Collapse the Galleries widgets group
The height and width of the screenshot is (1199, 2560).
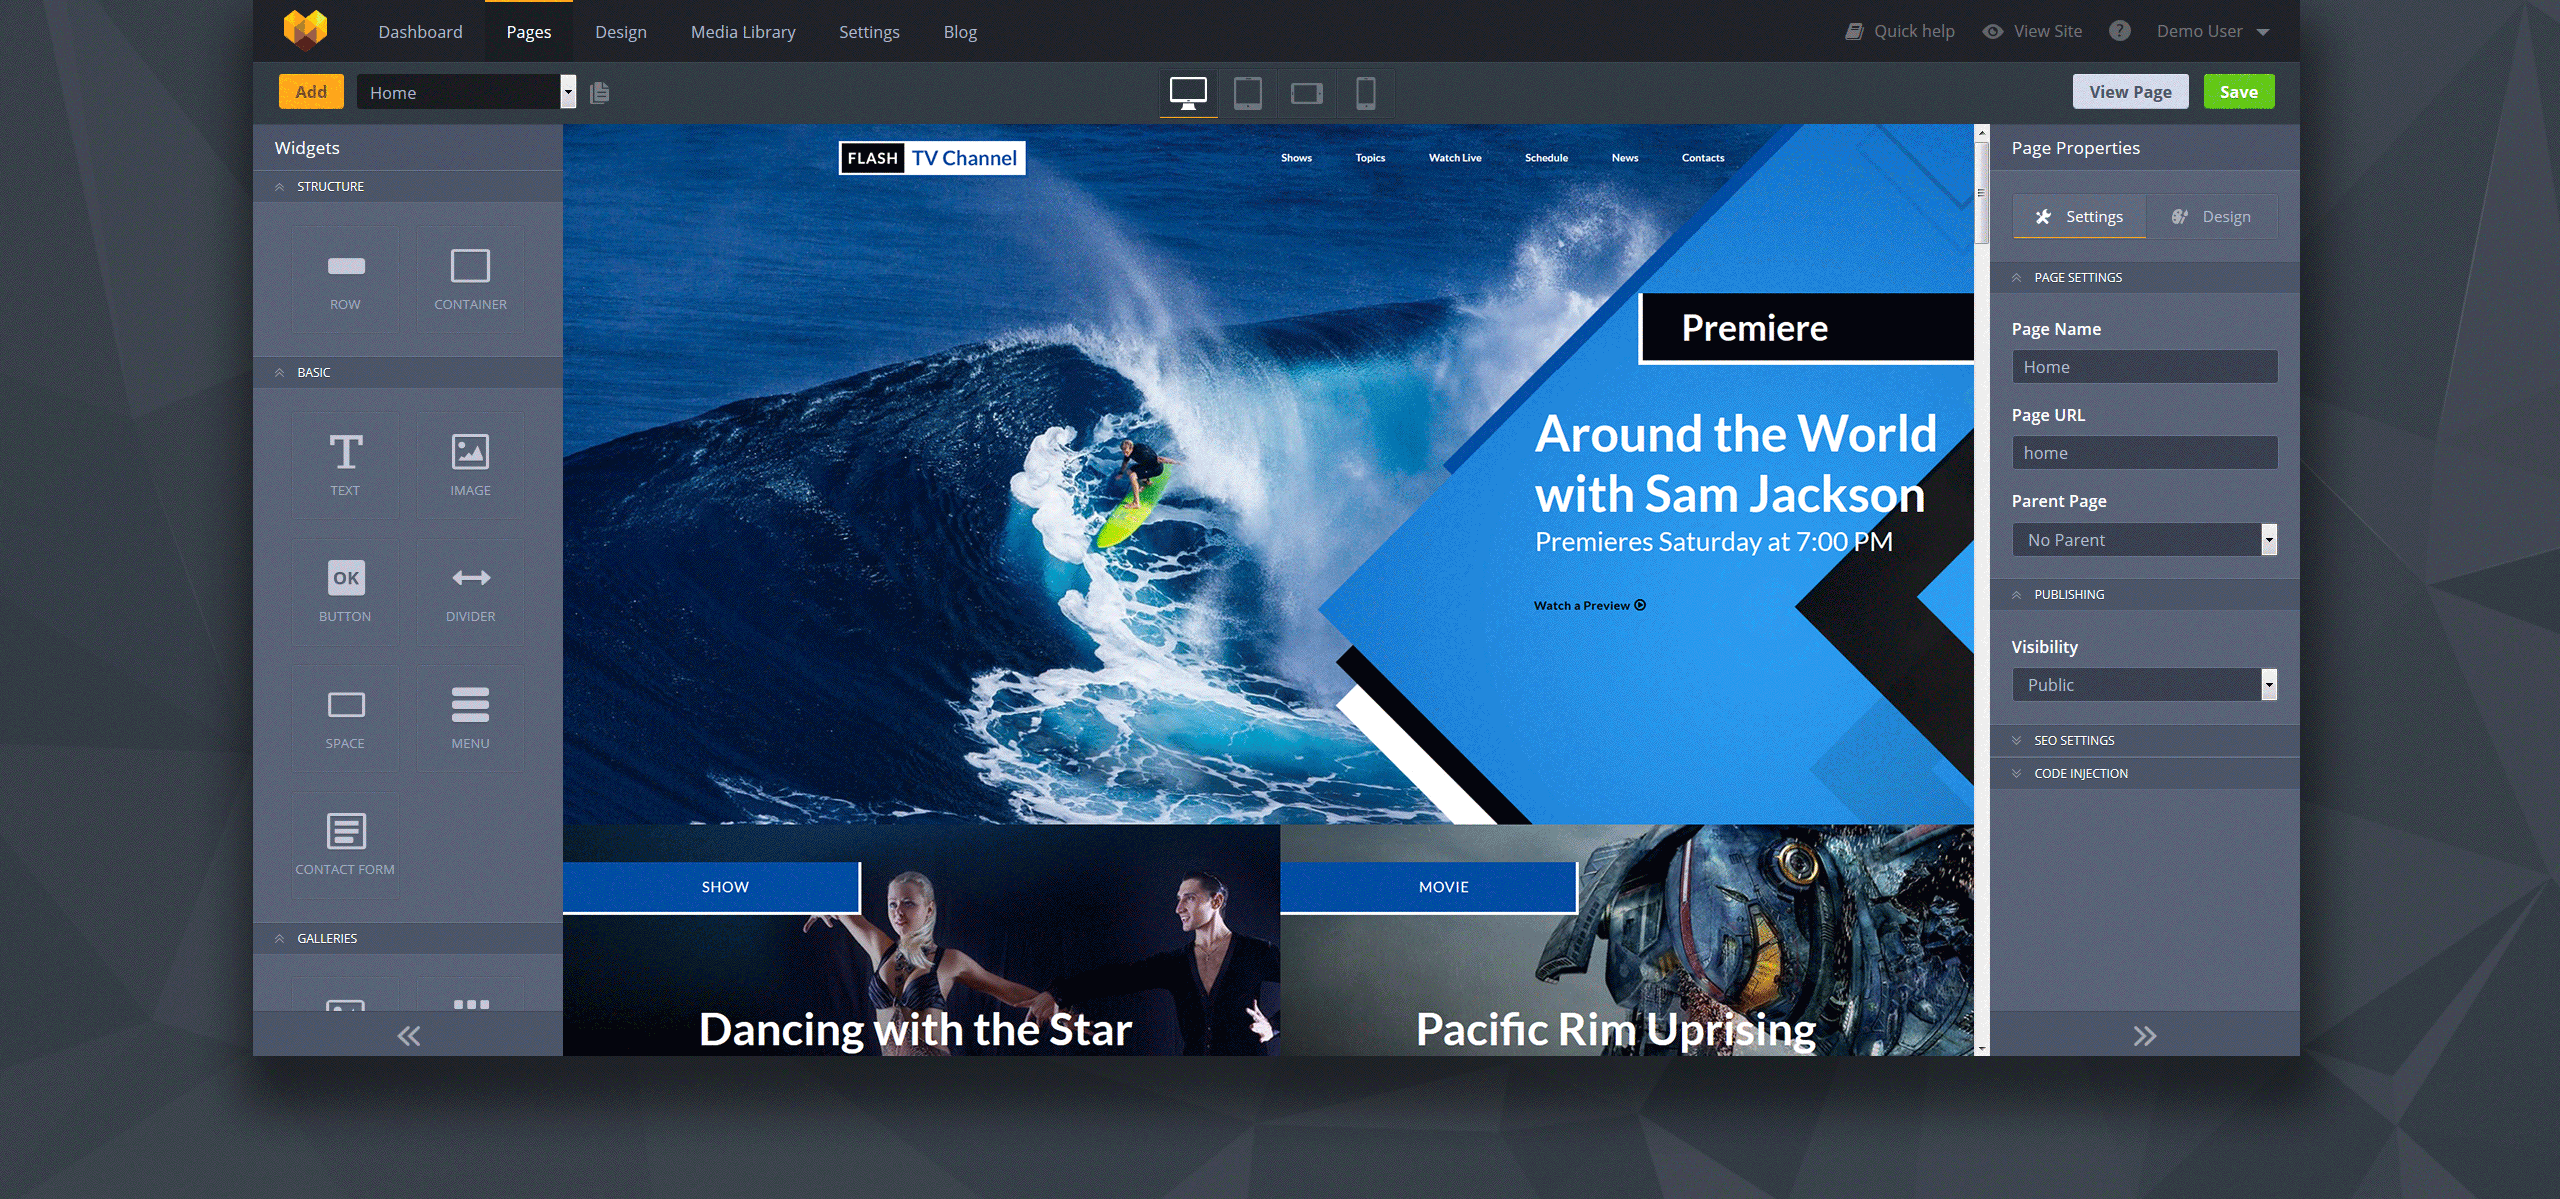coord(408,938)
